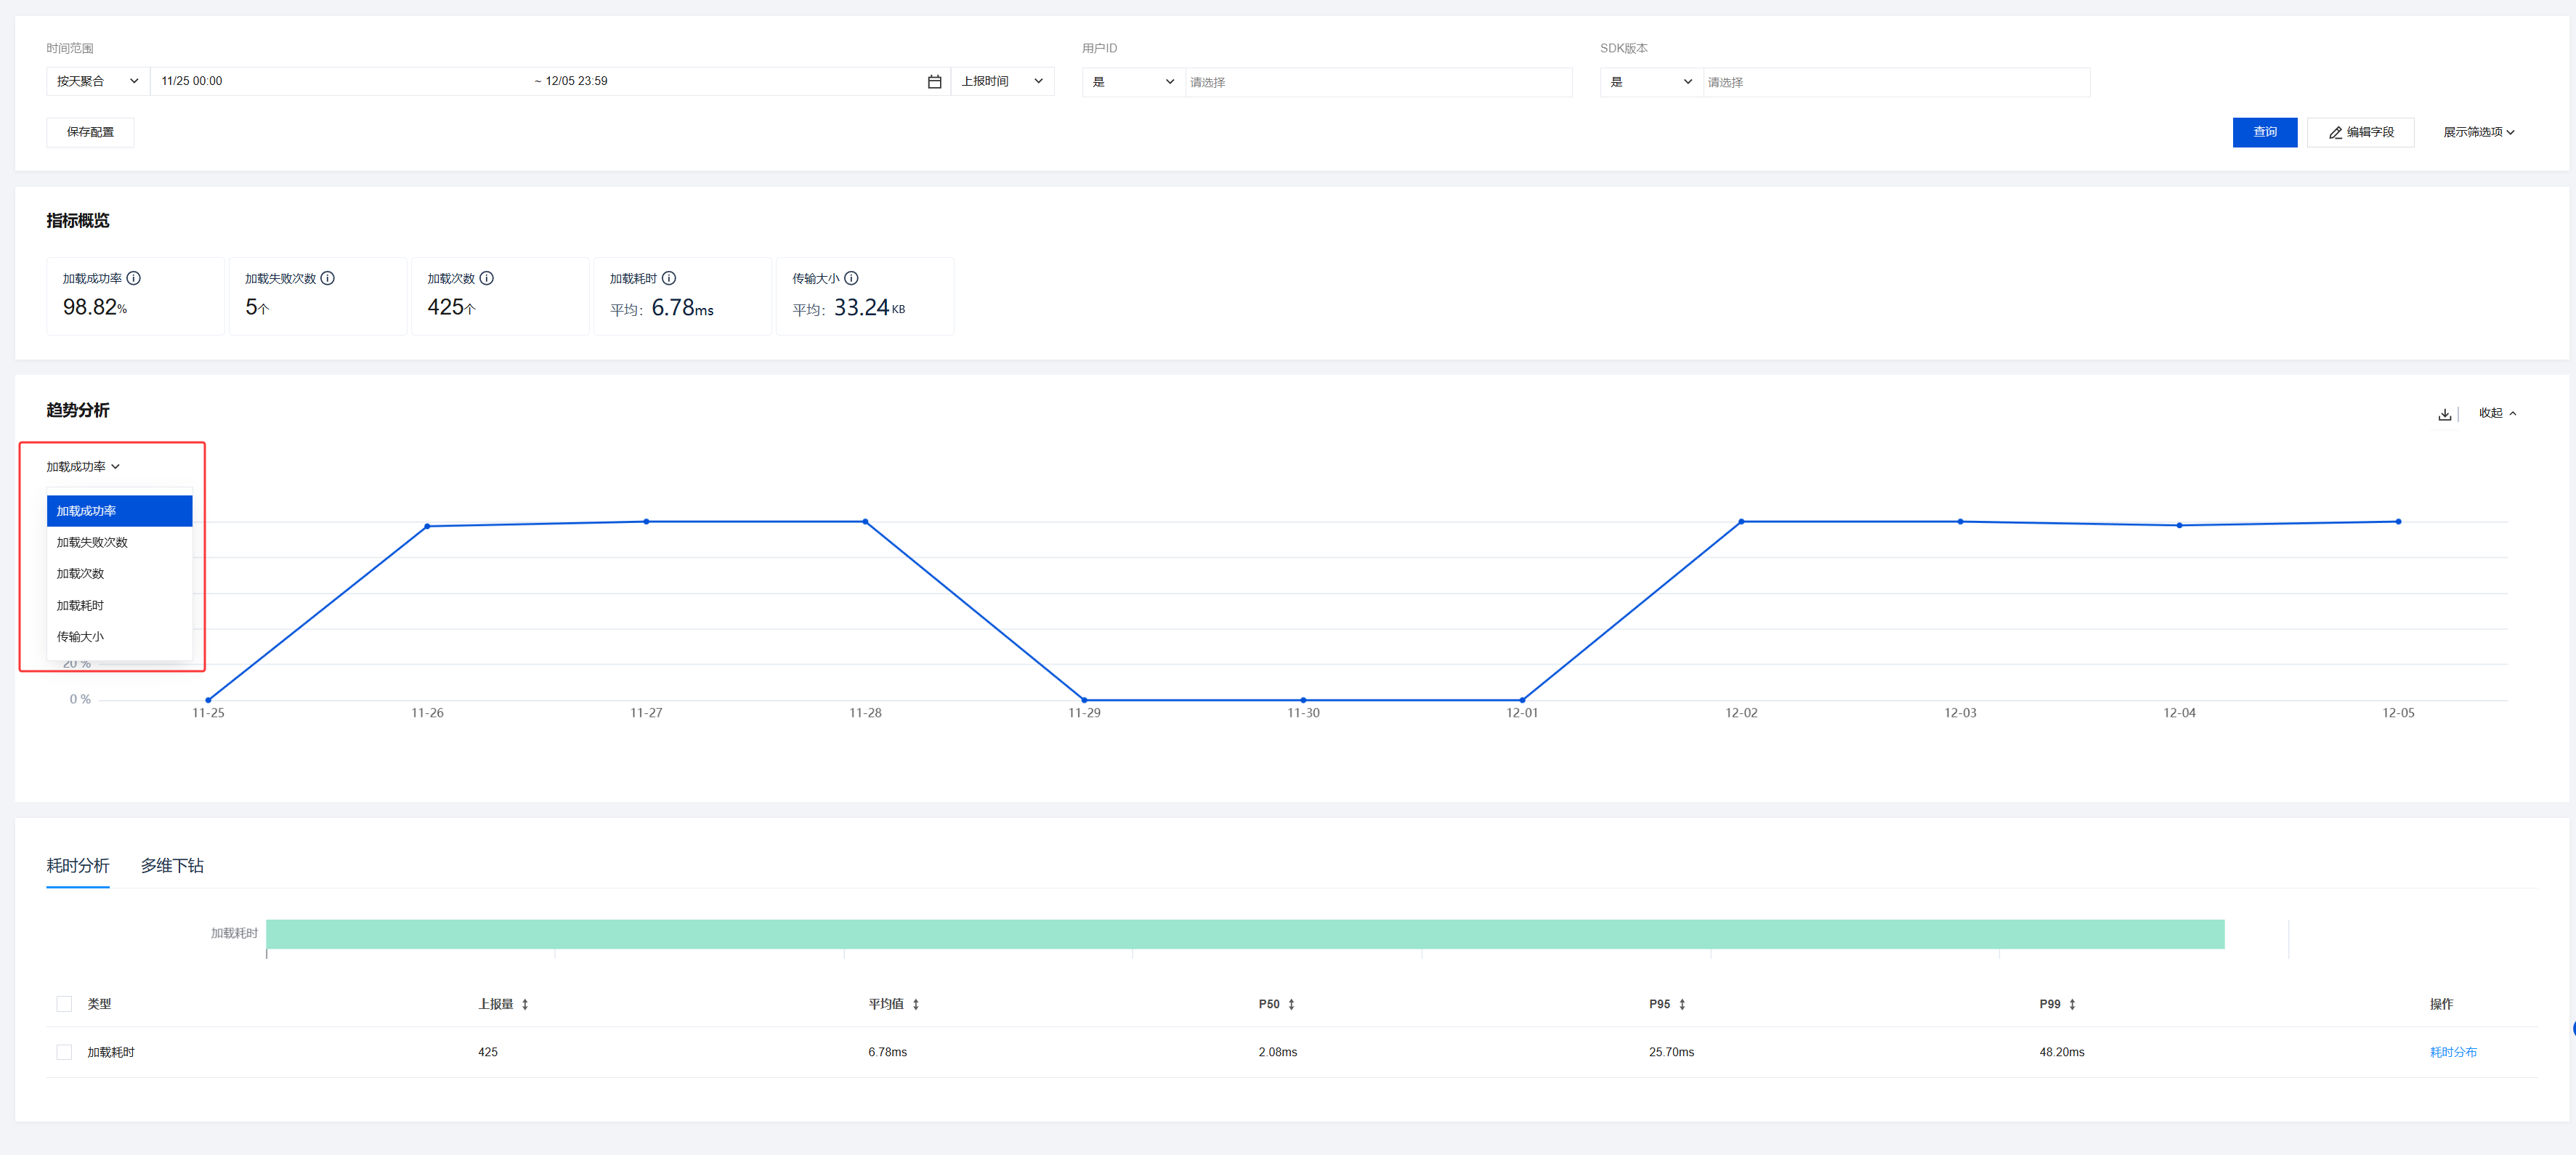Screen dimensions: 2576x1155
Task: Collapse trend section via 收起
Action: tap(2496, 413)
